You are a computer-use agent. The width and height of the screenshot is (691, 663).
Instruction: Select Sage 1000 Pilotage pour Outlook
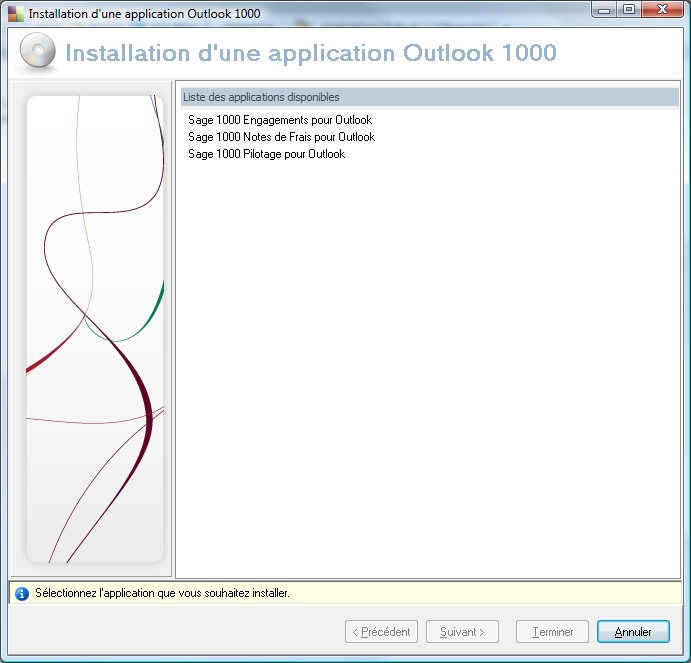coord(266,154)
